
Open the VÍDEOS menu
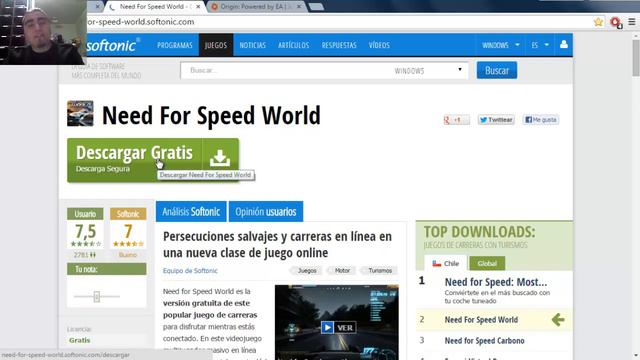pyautogui.click(x=379, y=45)
